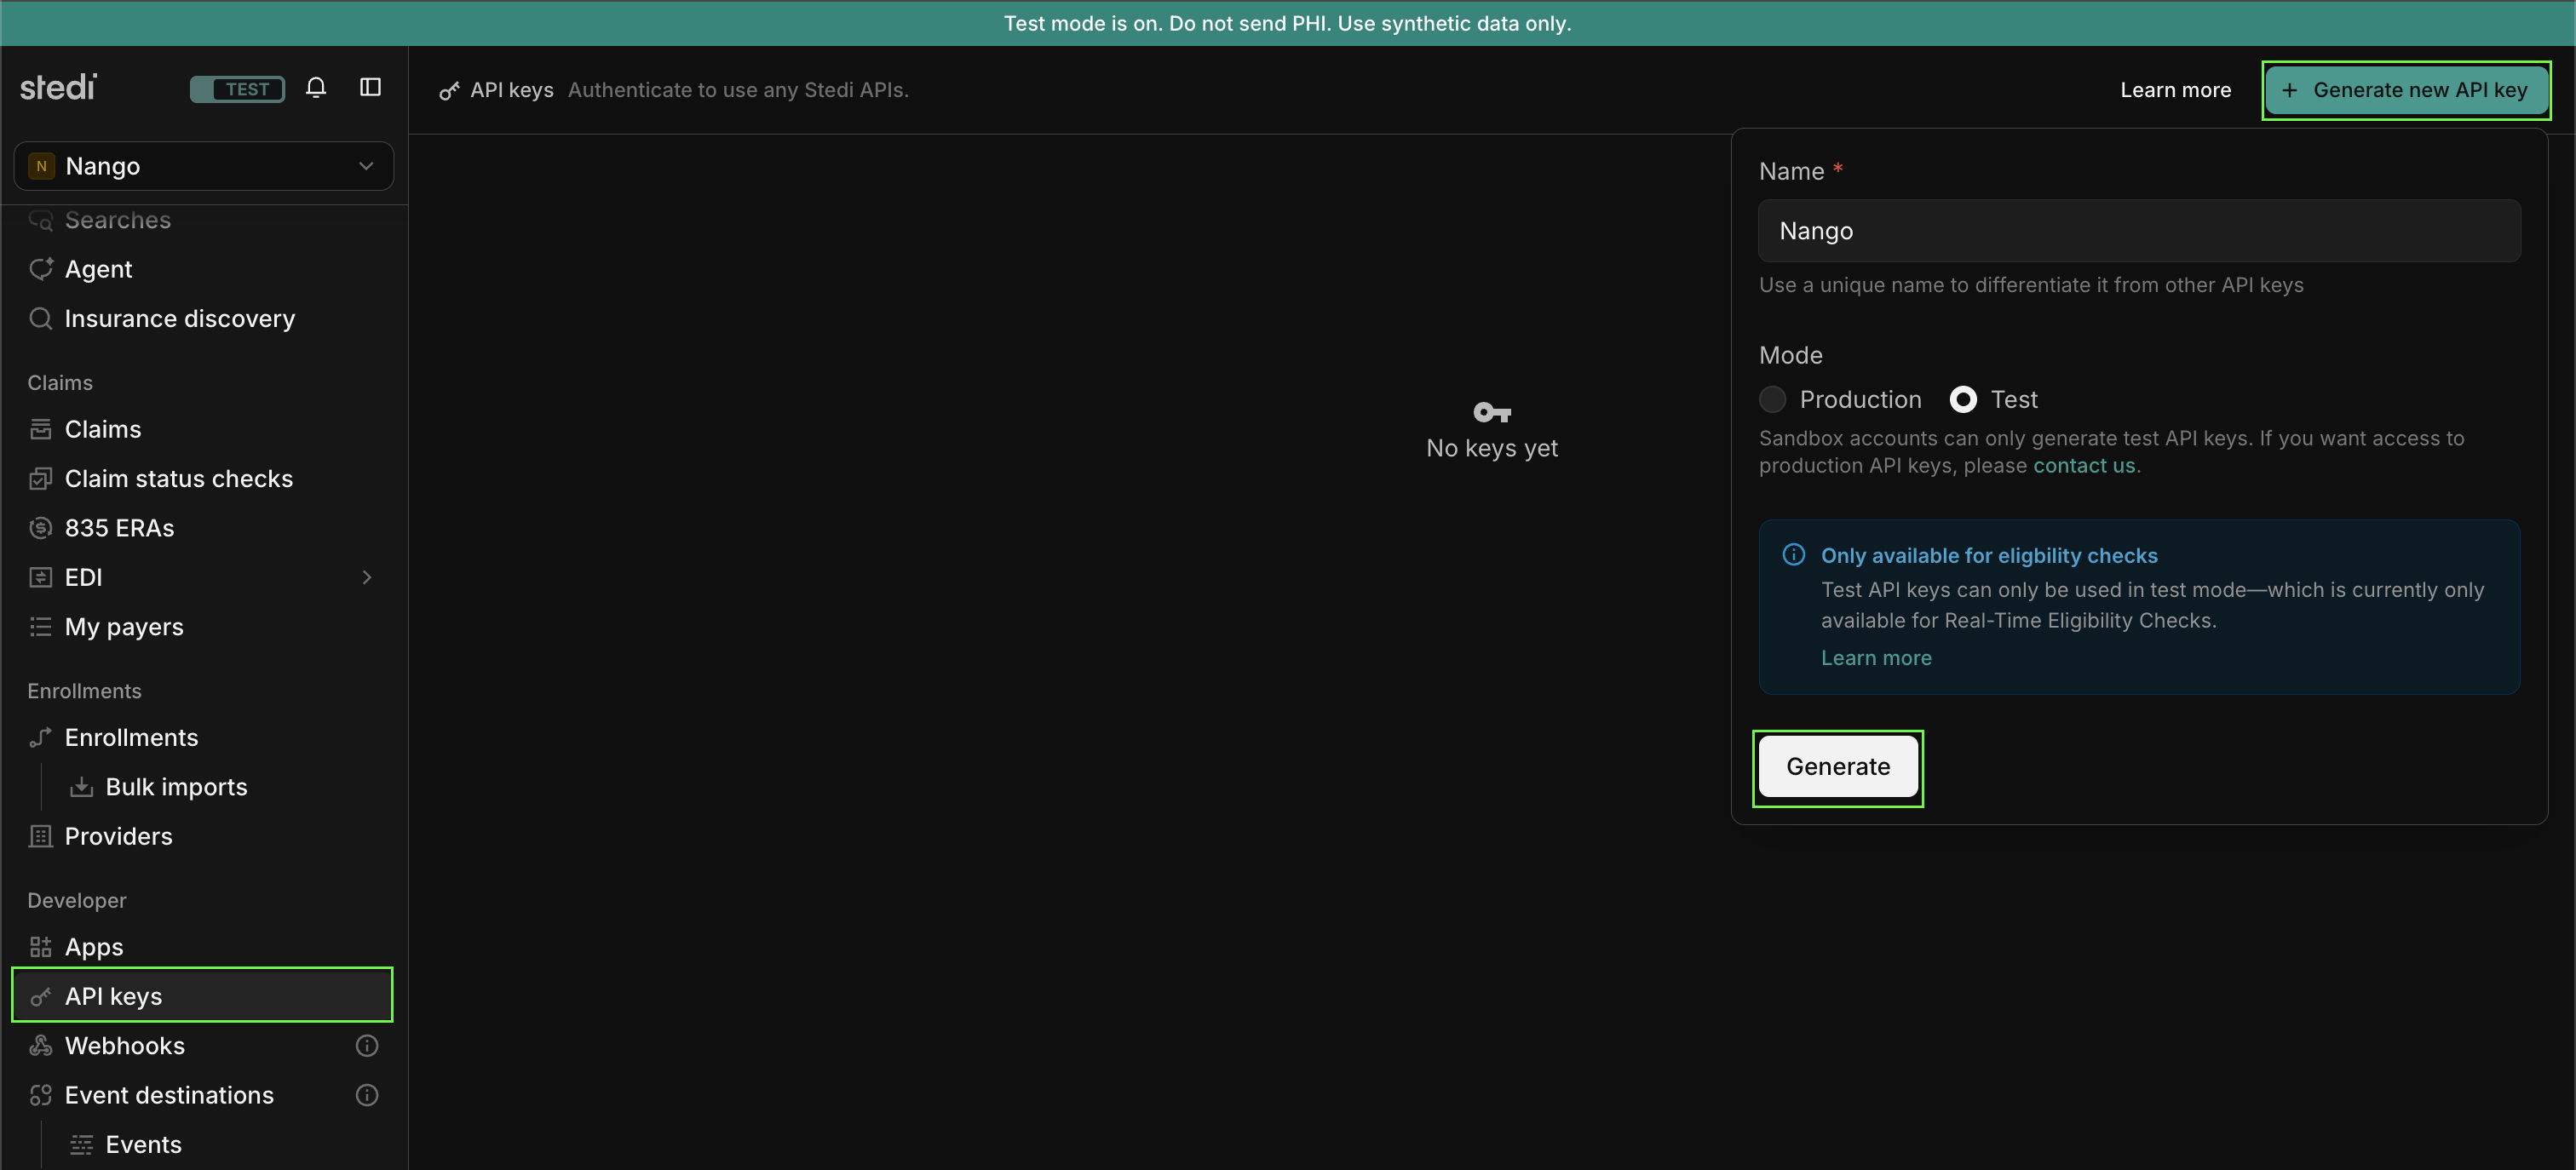Click the Bulk imports download icon

tap(82, 787)
